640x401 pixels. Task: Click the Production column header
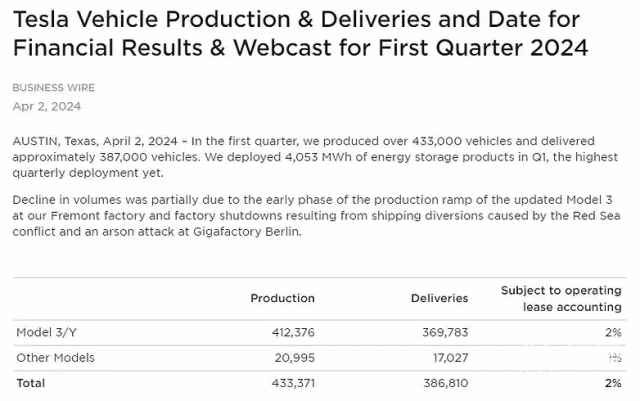click(282, 298)
